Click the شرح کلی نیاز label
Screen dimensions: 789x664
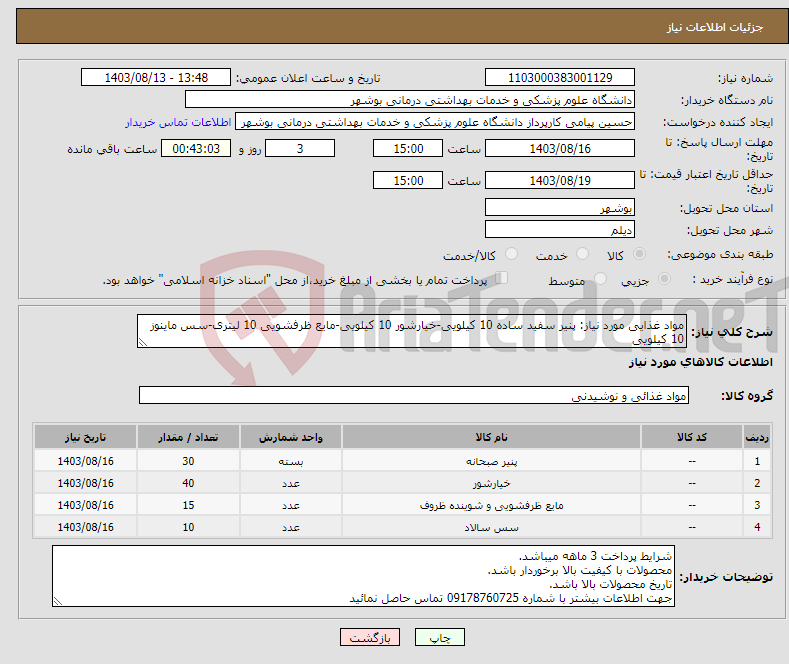(x=732, y=332)
